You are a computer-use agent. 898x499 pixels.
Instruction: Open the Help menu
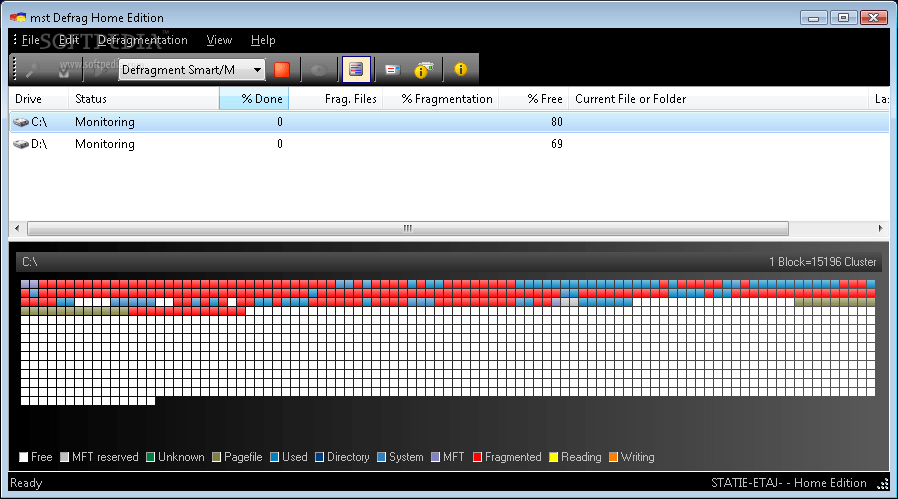[263, 40]
